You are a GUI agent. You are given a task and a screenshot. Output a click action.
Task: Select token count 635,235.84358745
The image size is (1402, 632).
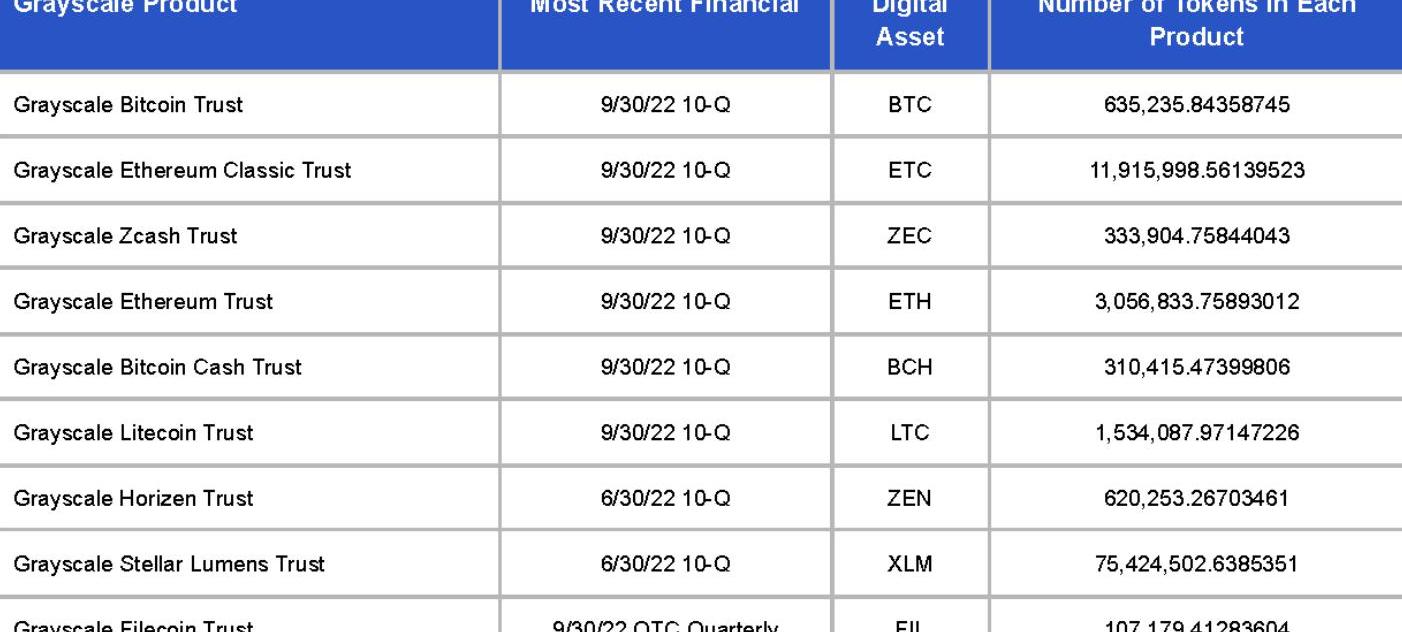[1196, 105]
